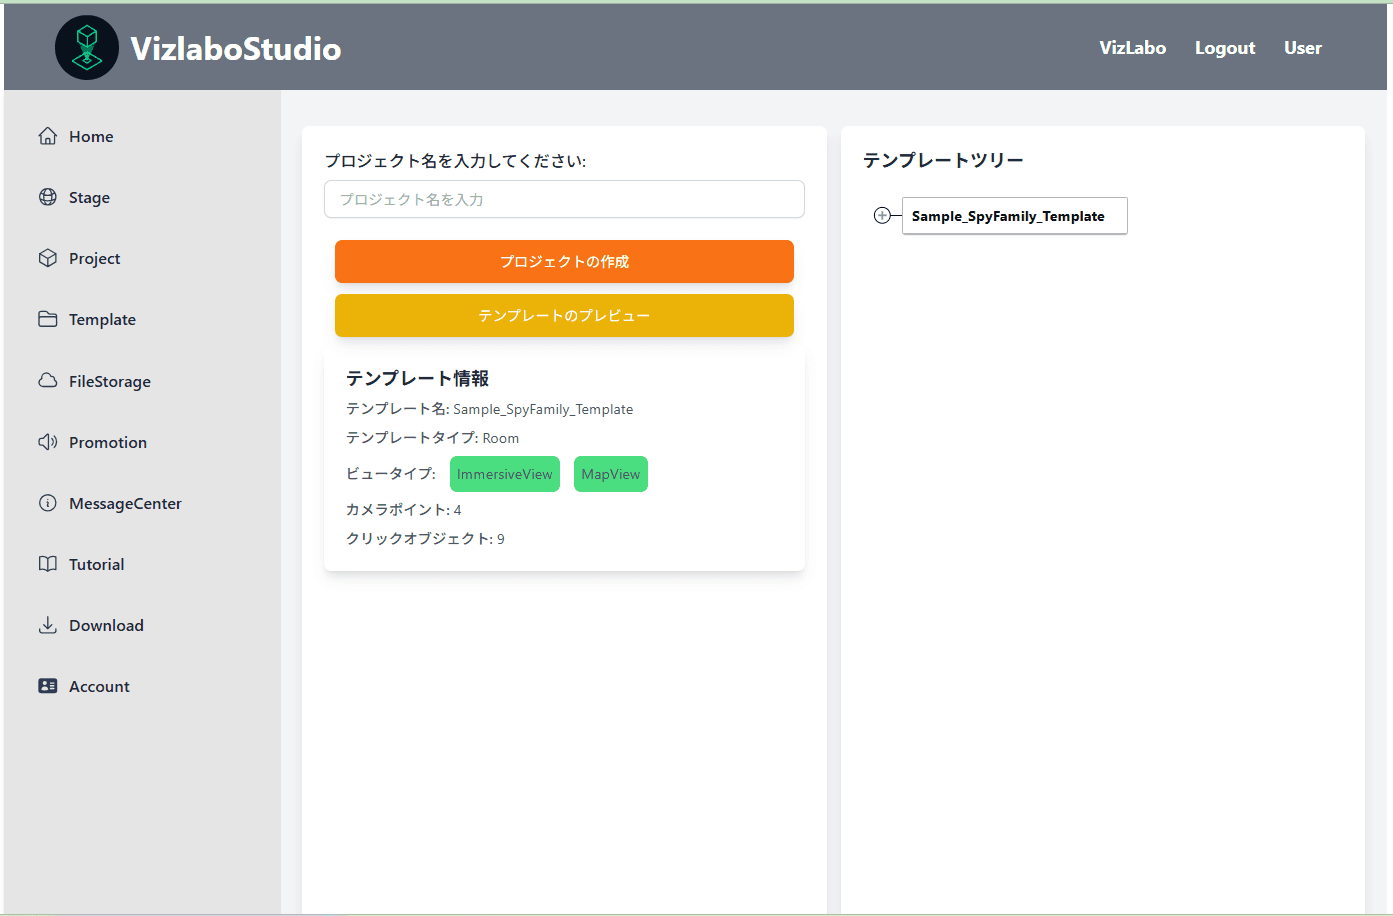Image resolution: width=1393 pixels, height=916 pixels.
Task: Click the FileStorage cloud icon
Action: pyautogui.click(x=47, y=381)
